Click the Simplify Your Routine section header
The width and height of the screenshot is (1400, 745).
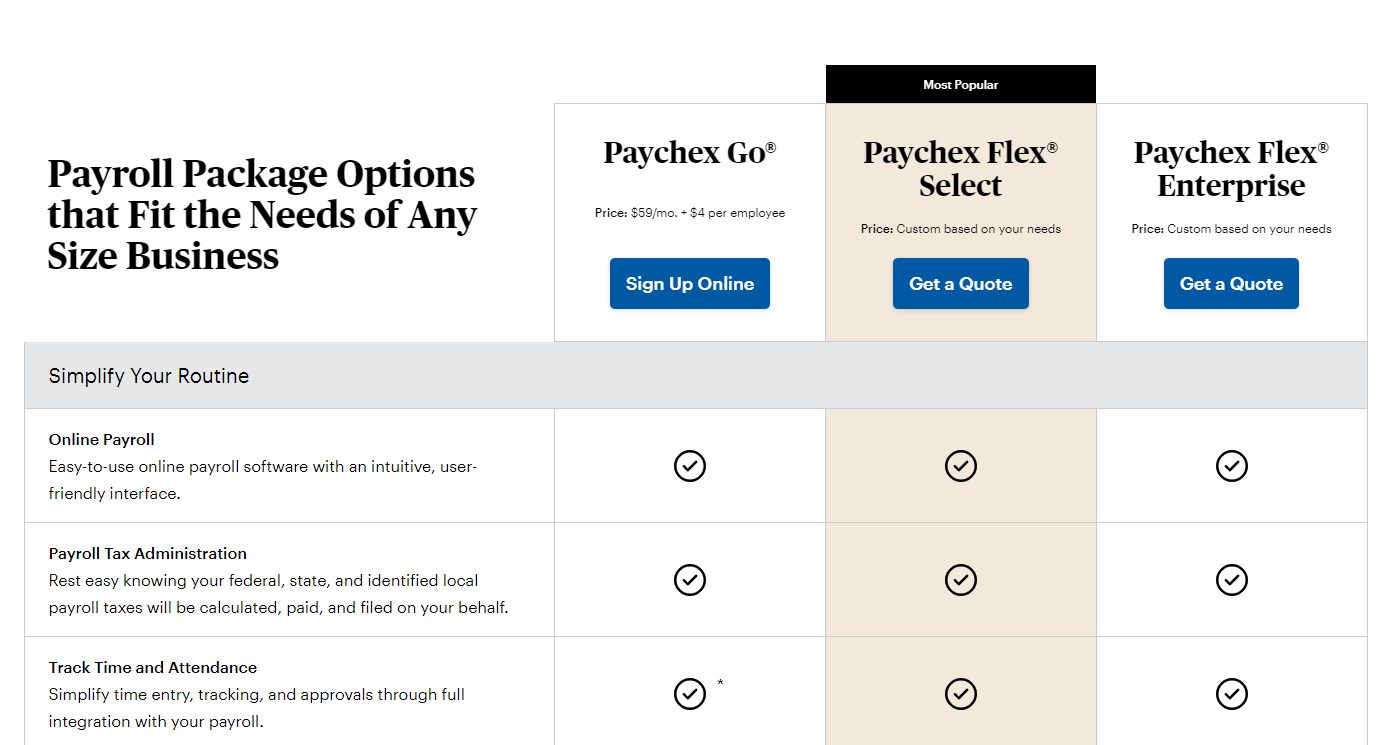(x=696, y=376)
